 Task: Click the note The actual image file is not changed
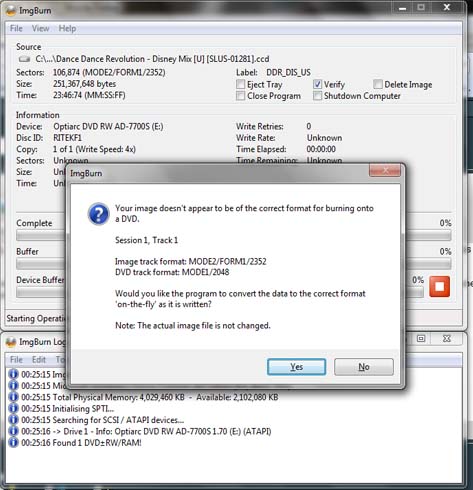pos(193,326)
